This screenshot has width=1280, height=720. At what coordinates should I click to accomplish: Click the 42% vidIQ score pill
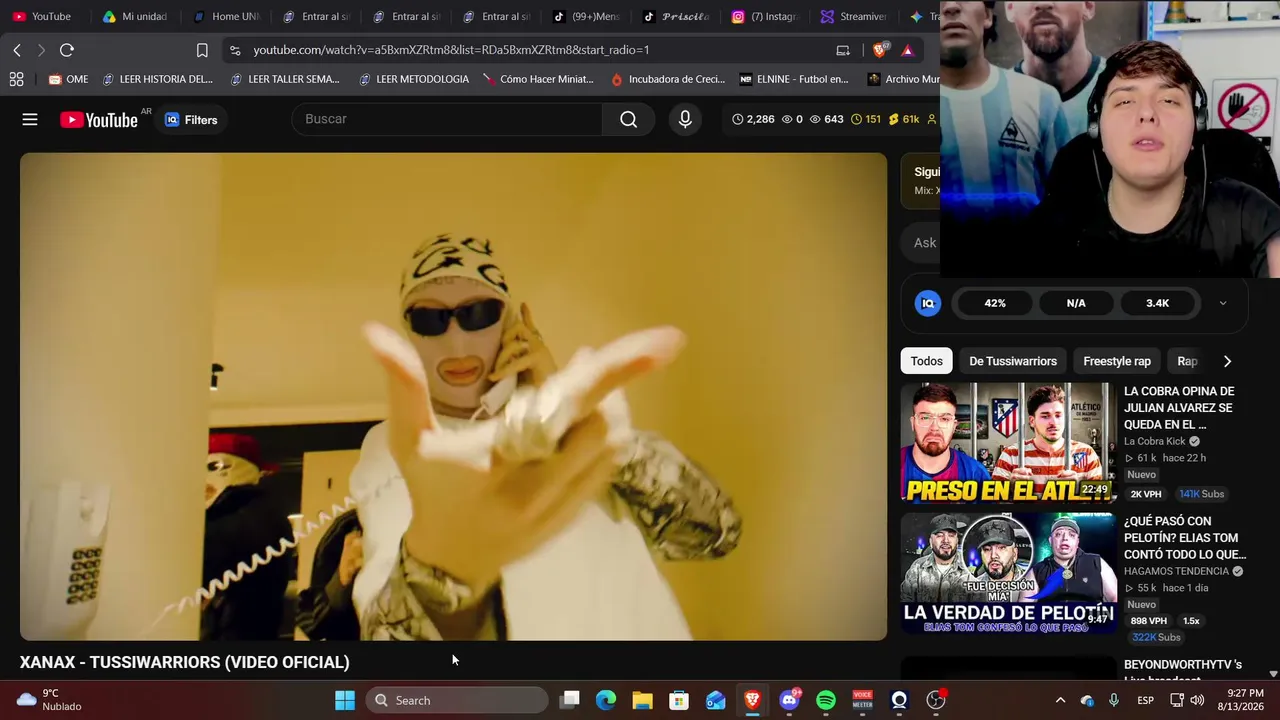(x=995, y=303)
